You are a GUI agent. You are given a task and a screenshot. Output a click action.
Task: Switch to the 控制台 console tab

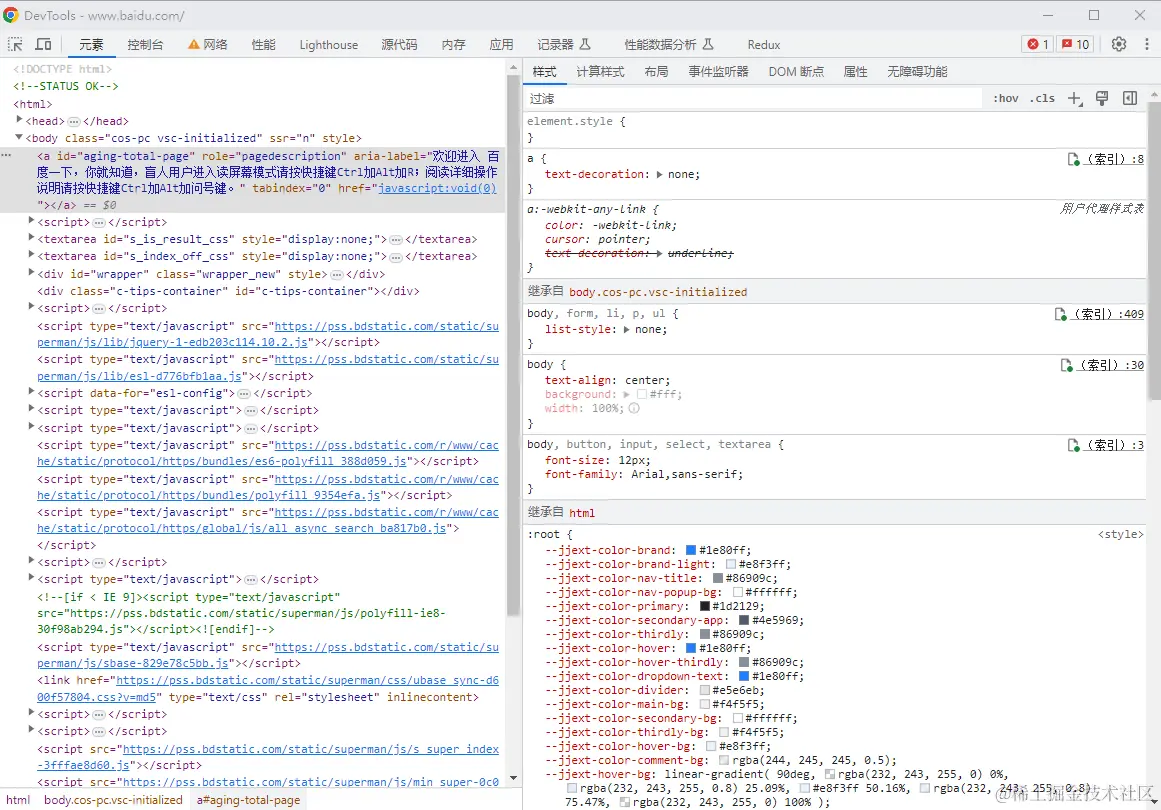[x=145, y=44]
